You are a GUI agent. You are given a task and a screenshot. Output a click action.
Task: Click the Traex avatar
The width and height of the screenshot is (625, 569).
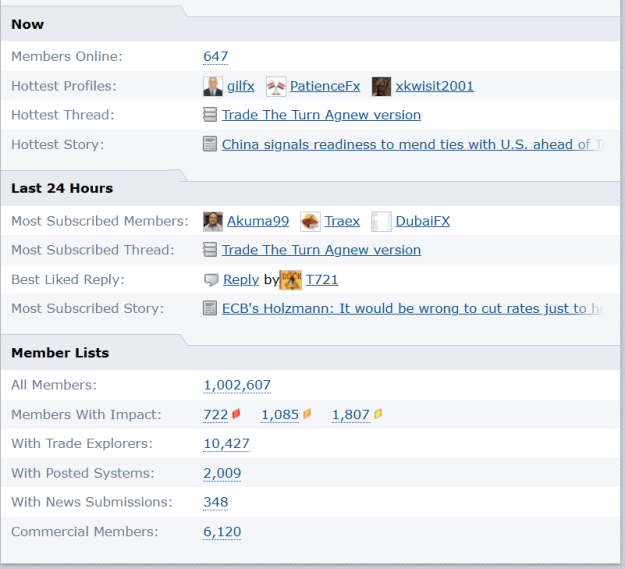click(x=310, y=222)
